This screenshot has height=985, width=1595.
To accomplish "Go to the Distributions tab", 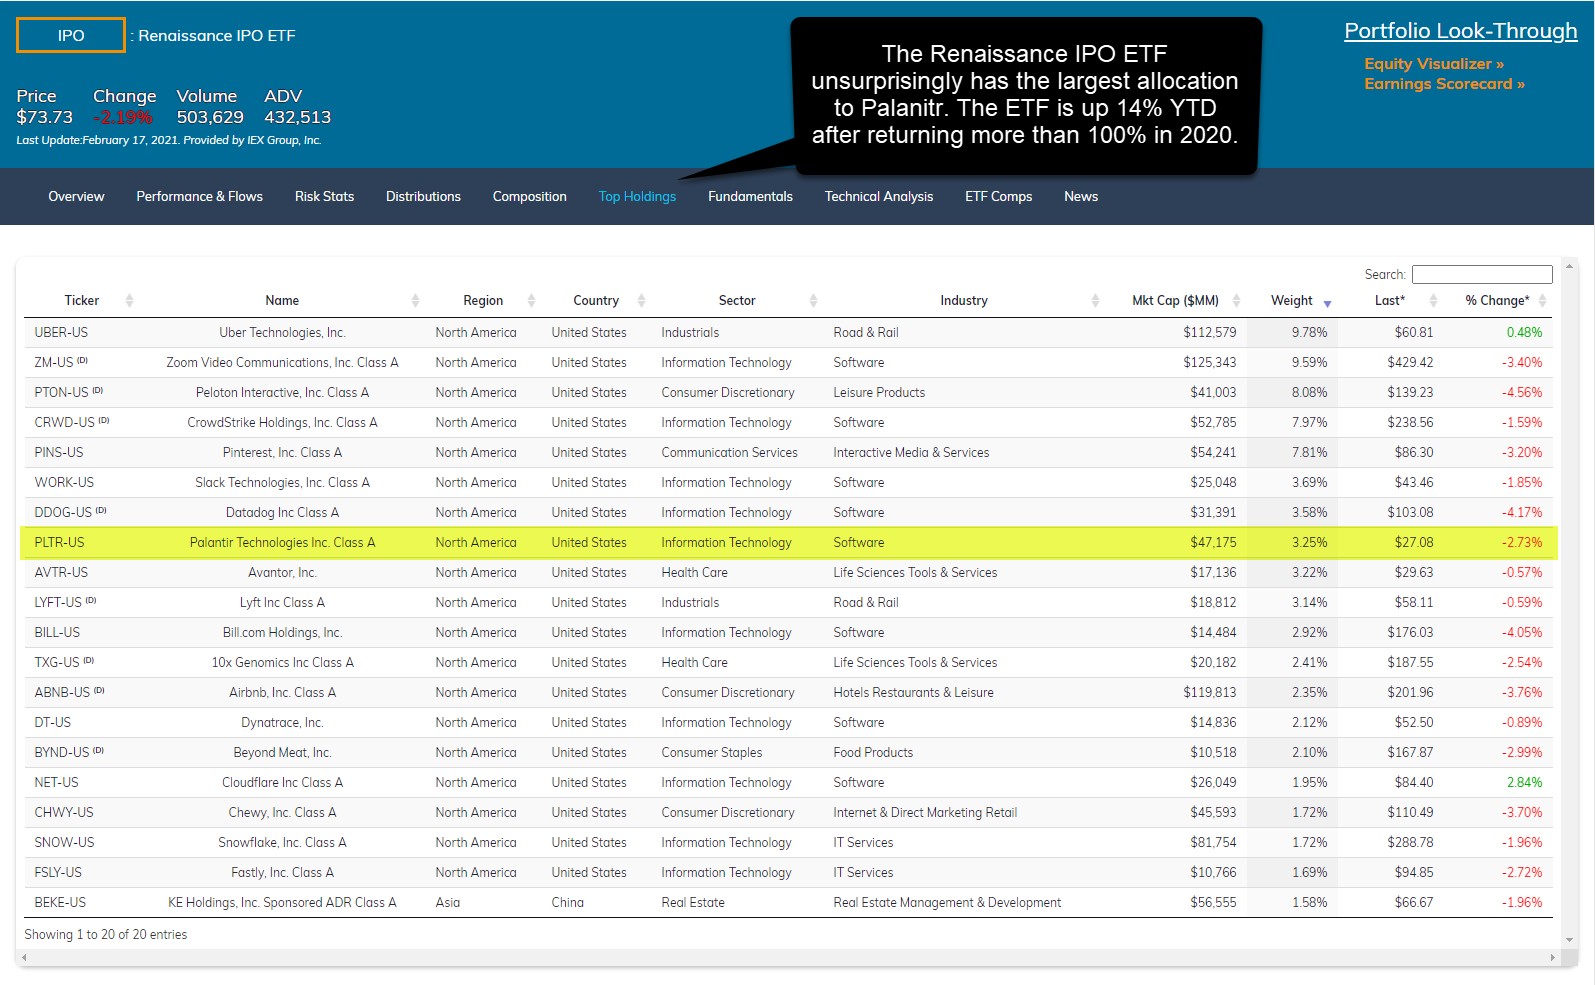I will pyautogui.click(x=423, y=197).
